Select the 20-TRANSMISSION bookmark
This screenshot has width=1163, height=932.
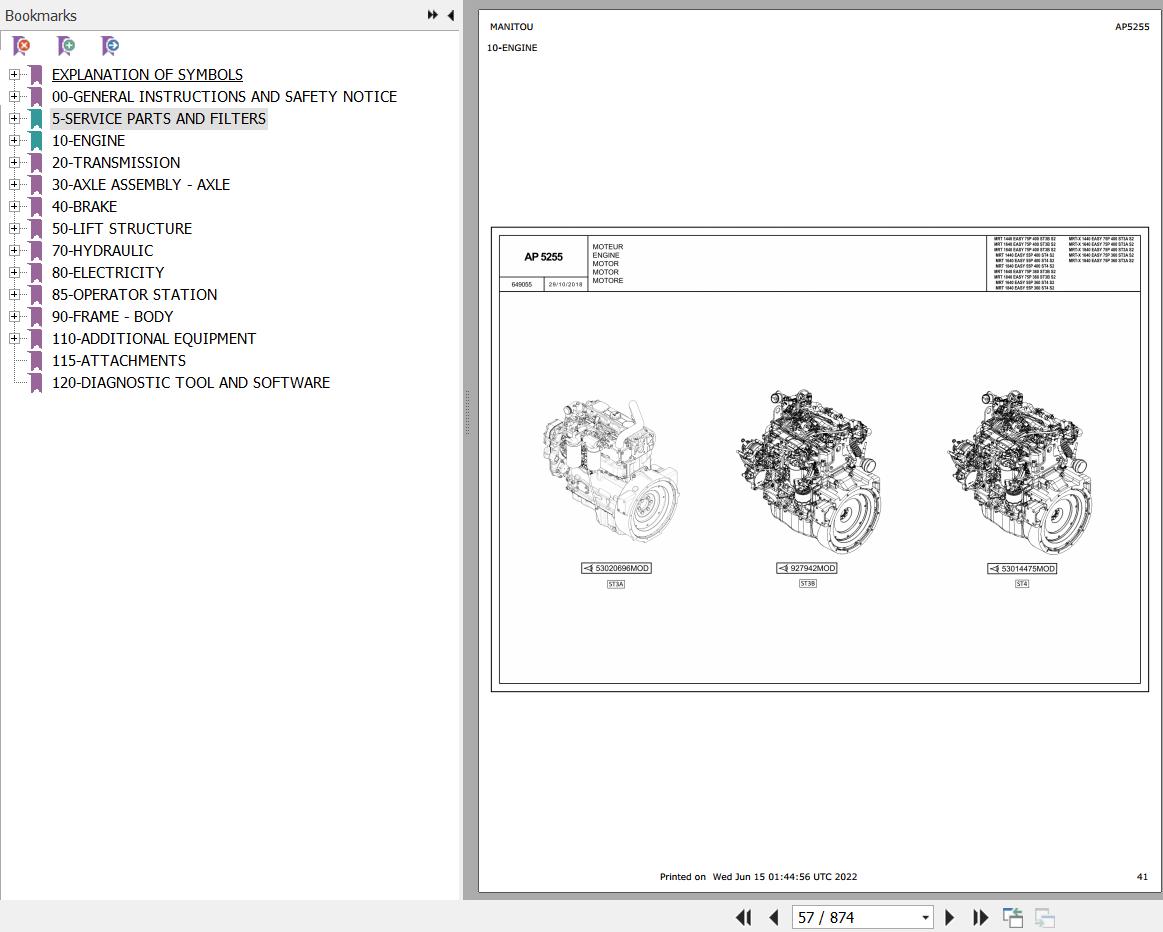tap(116, 162)
